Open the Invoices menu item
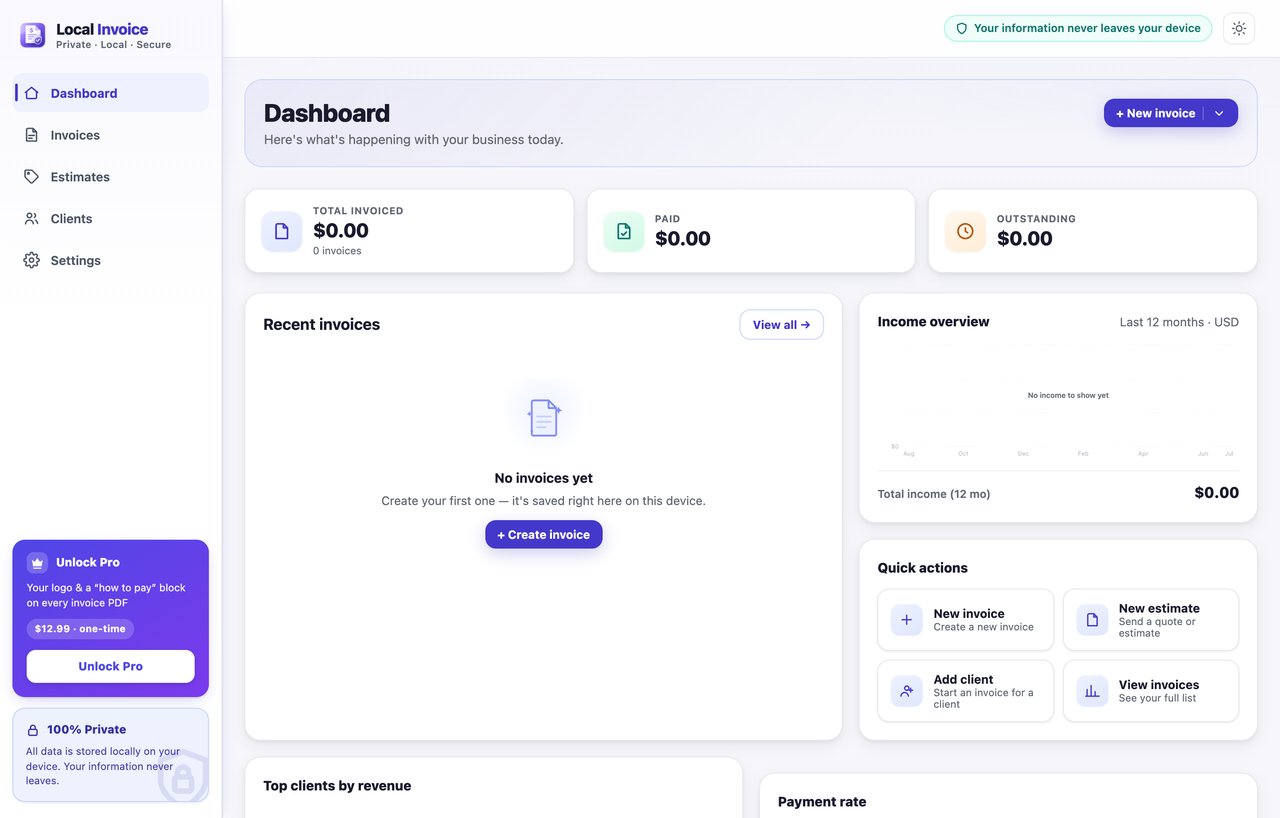 [x=112, y=135]
